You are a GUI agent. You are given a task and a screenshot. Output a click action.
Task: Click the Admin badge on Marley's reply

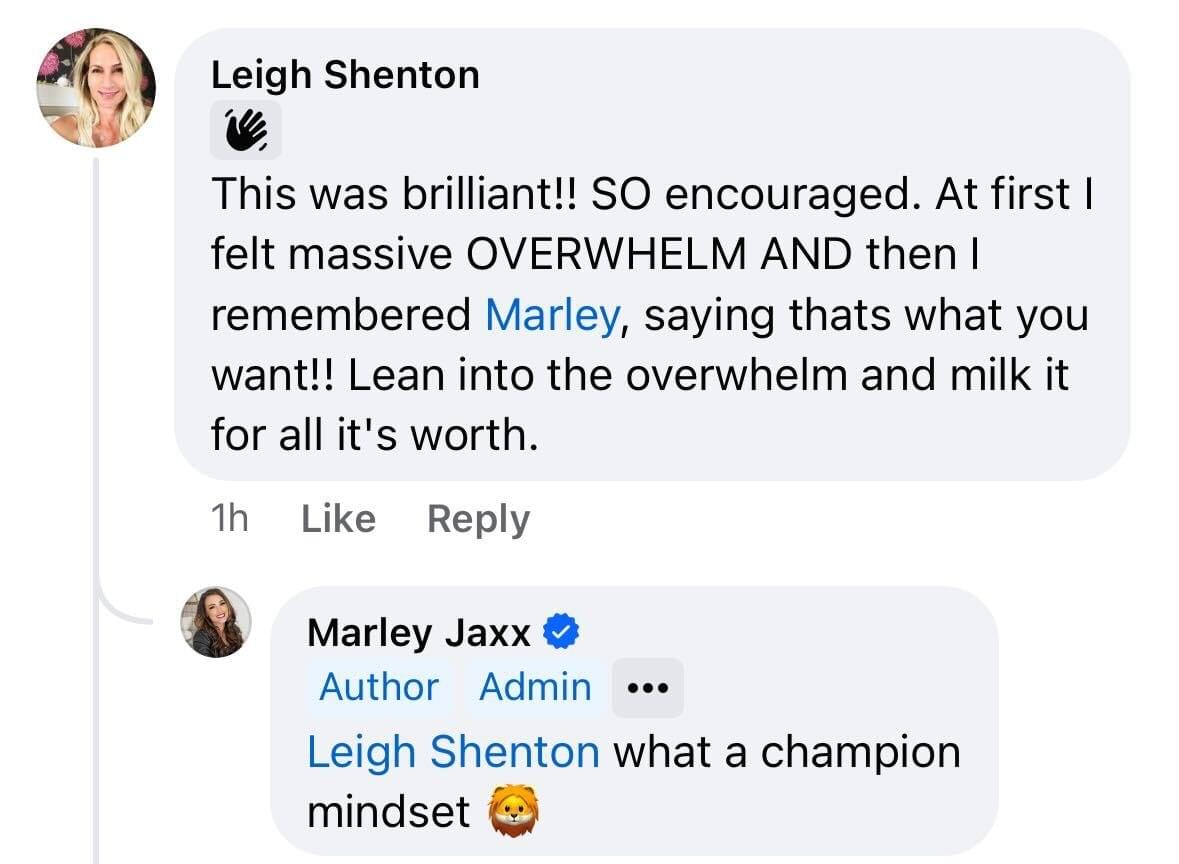tap(535, 688)
